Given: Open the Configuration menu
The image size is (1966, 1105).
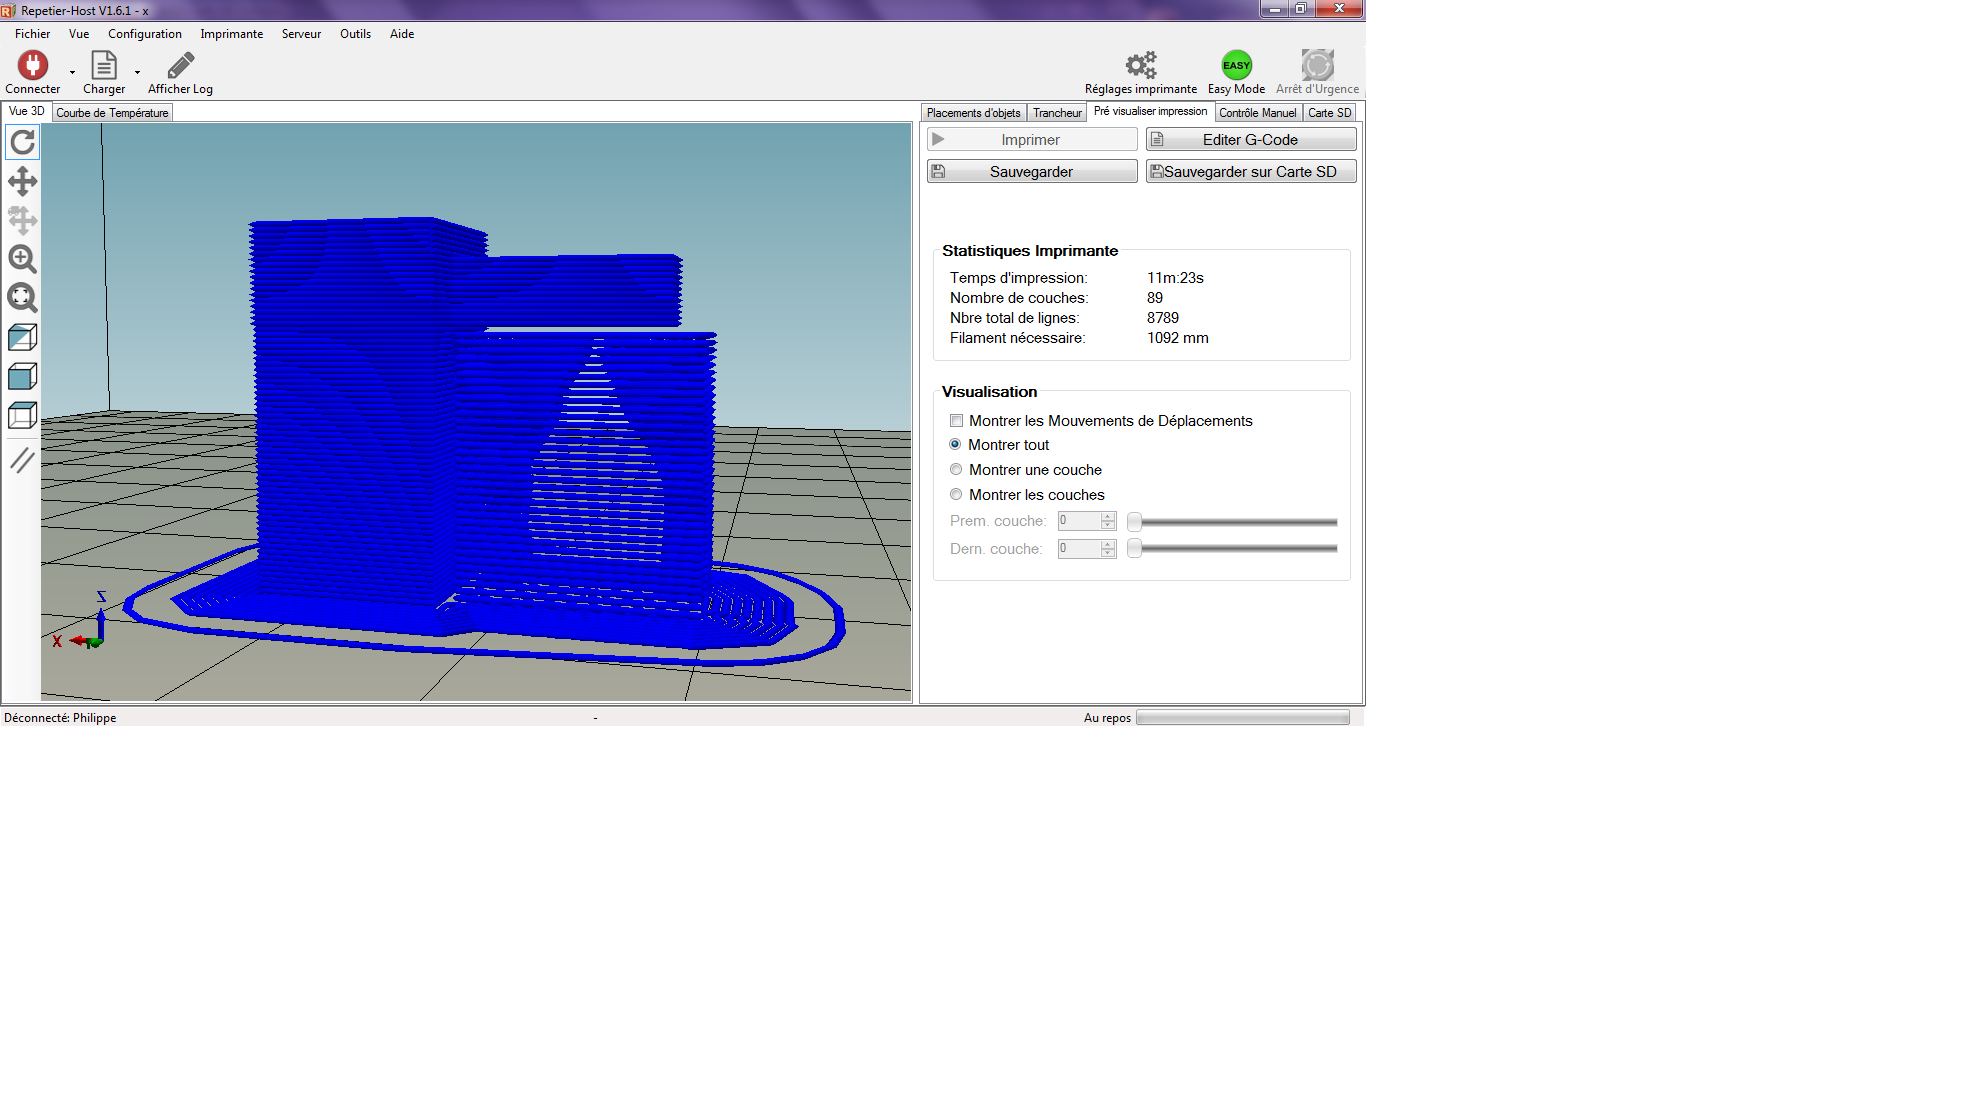Looking at the screenshot, I should (x=144, y=34).
